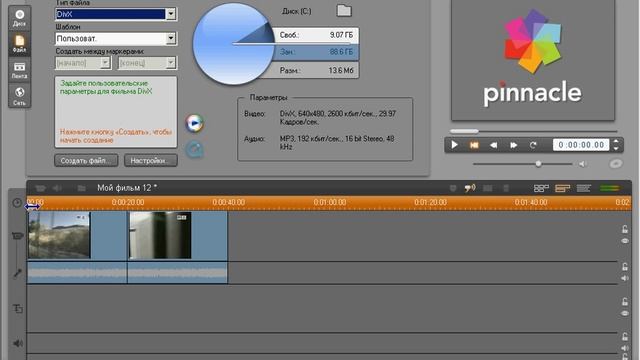
Task: Click the green audio level meter
Action: (610, 188)
